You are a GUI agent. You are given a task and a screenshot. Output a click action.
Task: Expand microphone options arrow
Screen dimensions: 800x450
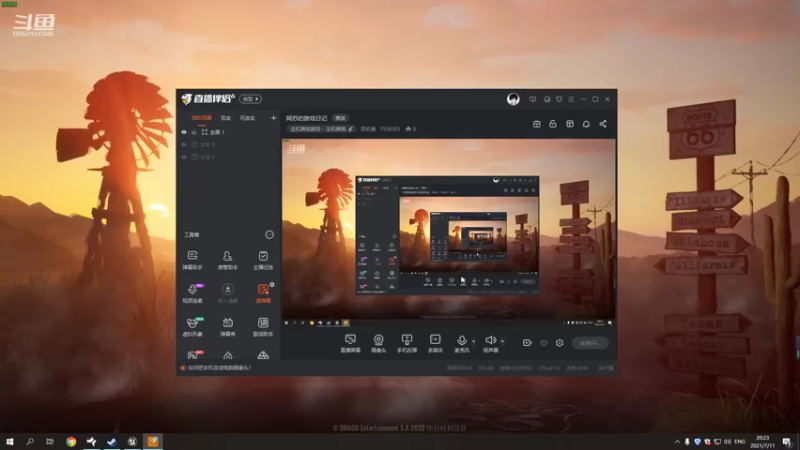coord(473,341)
